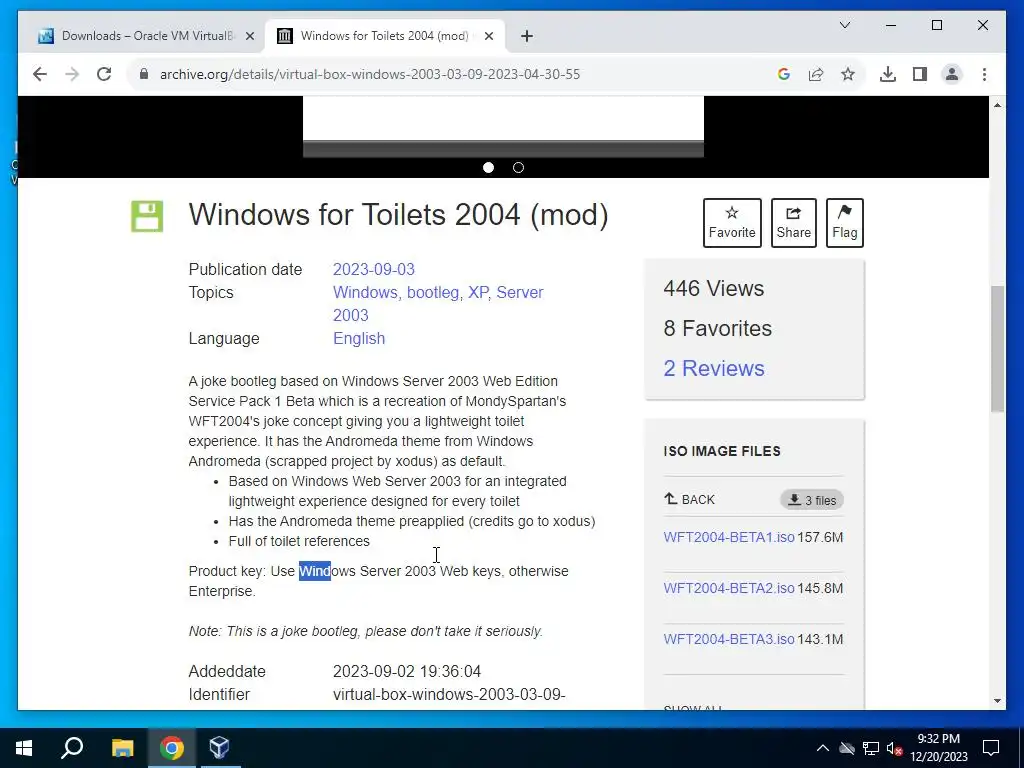This screenshot has height=768, width=1024.
Task: Download WFT2004-BETA3.iso
Action: [x=729, y=639]
